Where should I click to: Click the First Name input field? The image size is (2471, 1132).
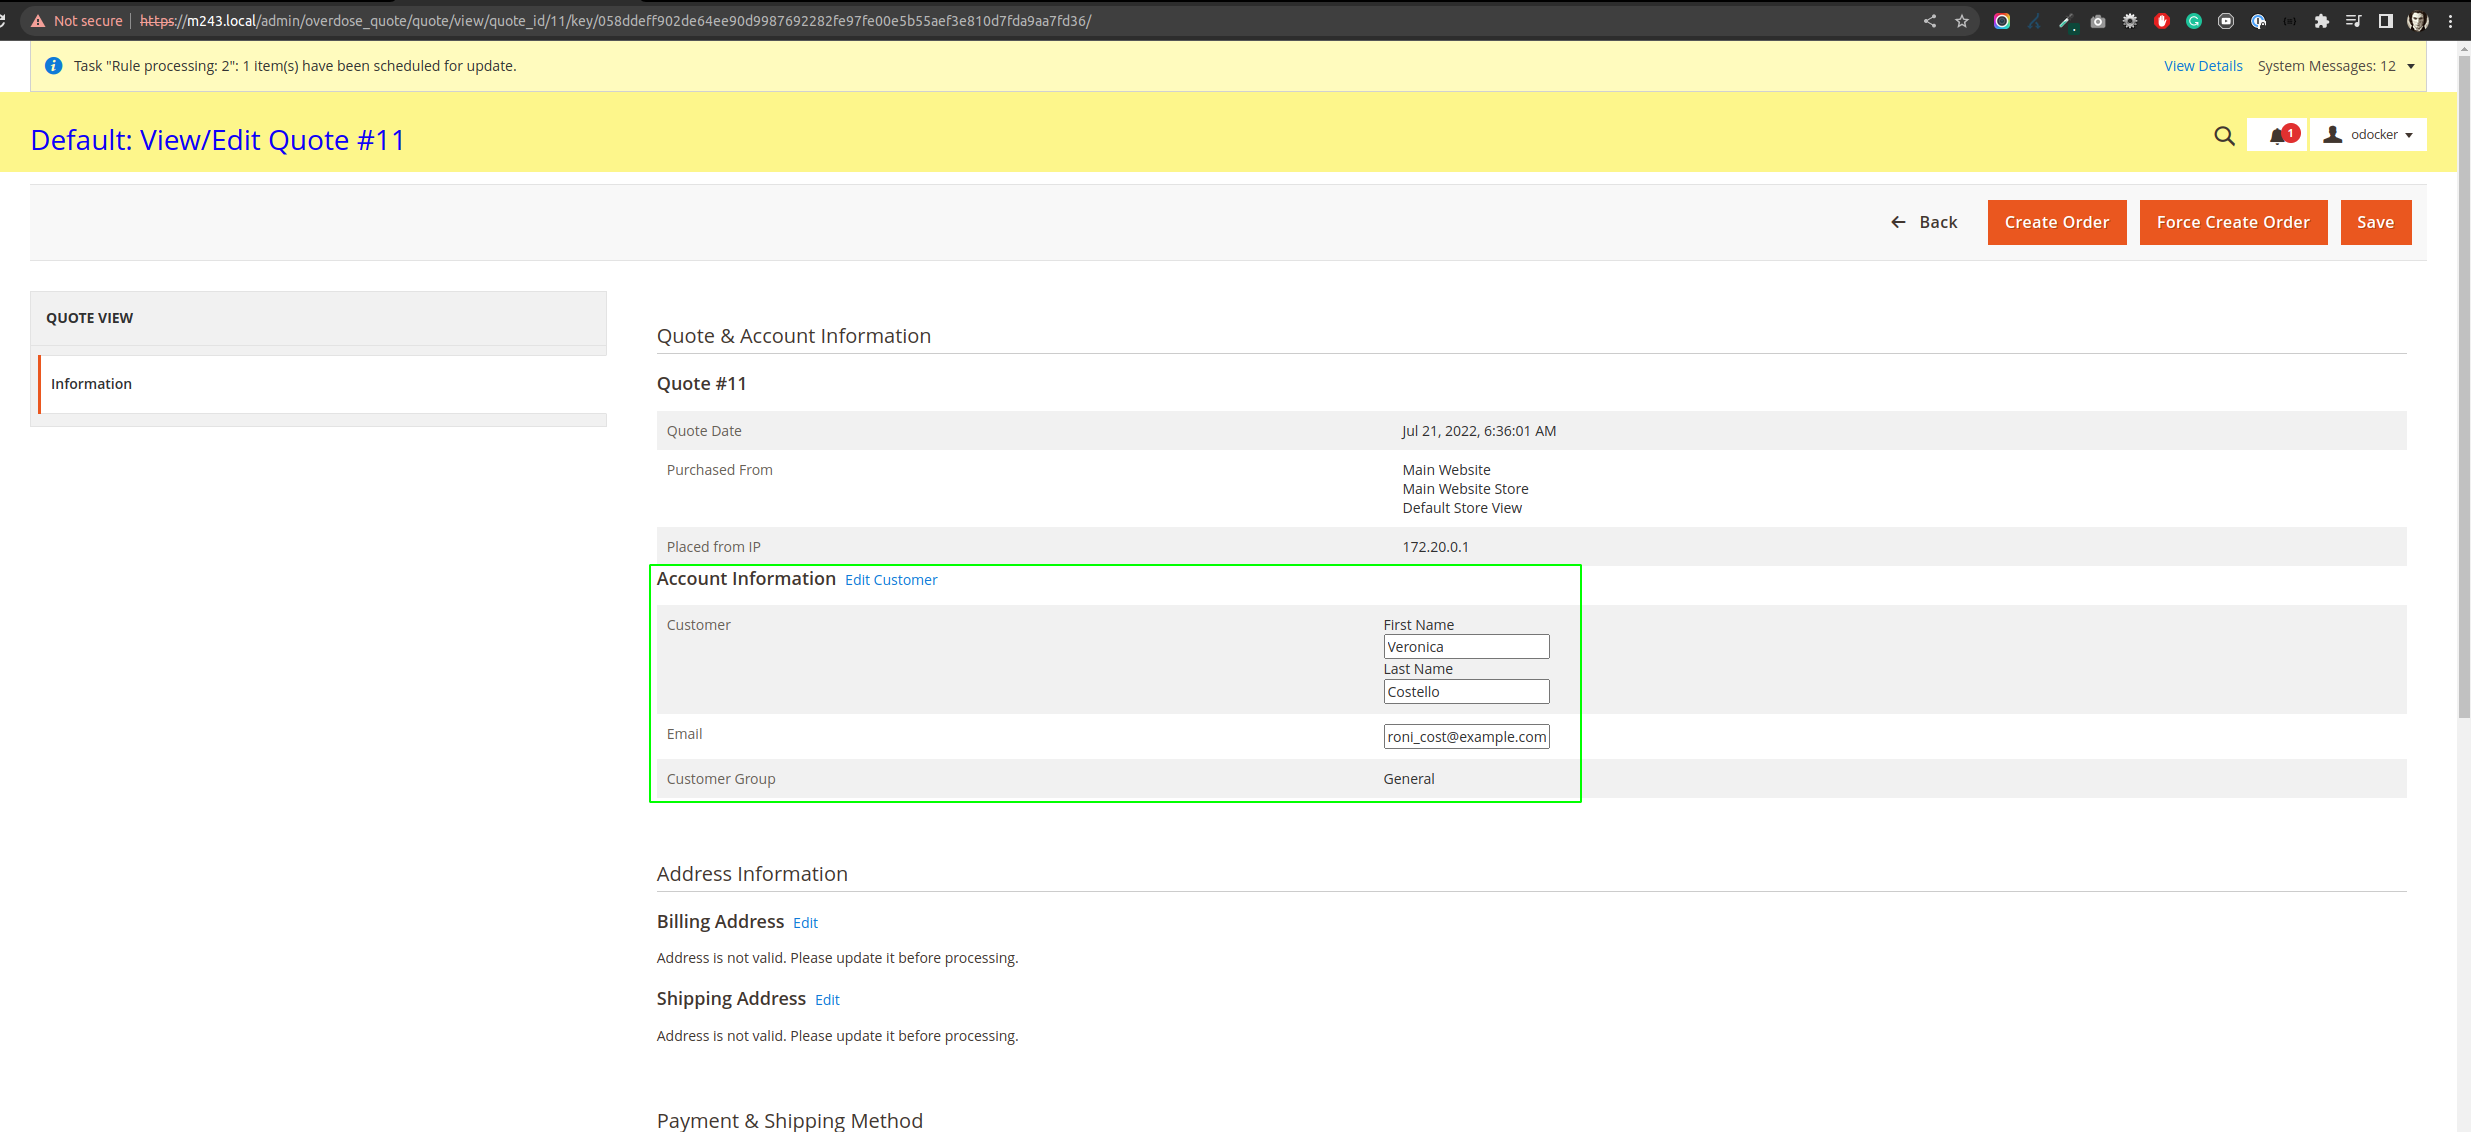tap(1466, 647)
